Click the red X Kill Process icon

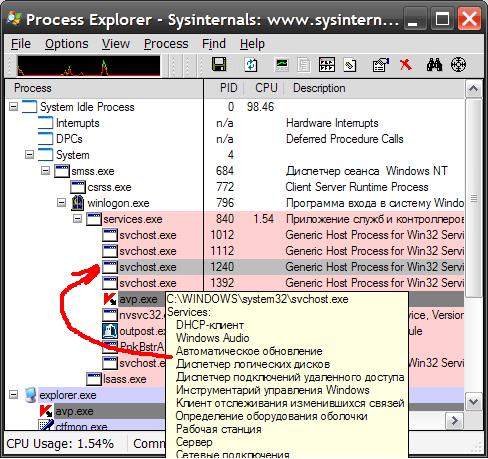click(406, 64)
